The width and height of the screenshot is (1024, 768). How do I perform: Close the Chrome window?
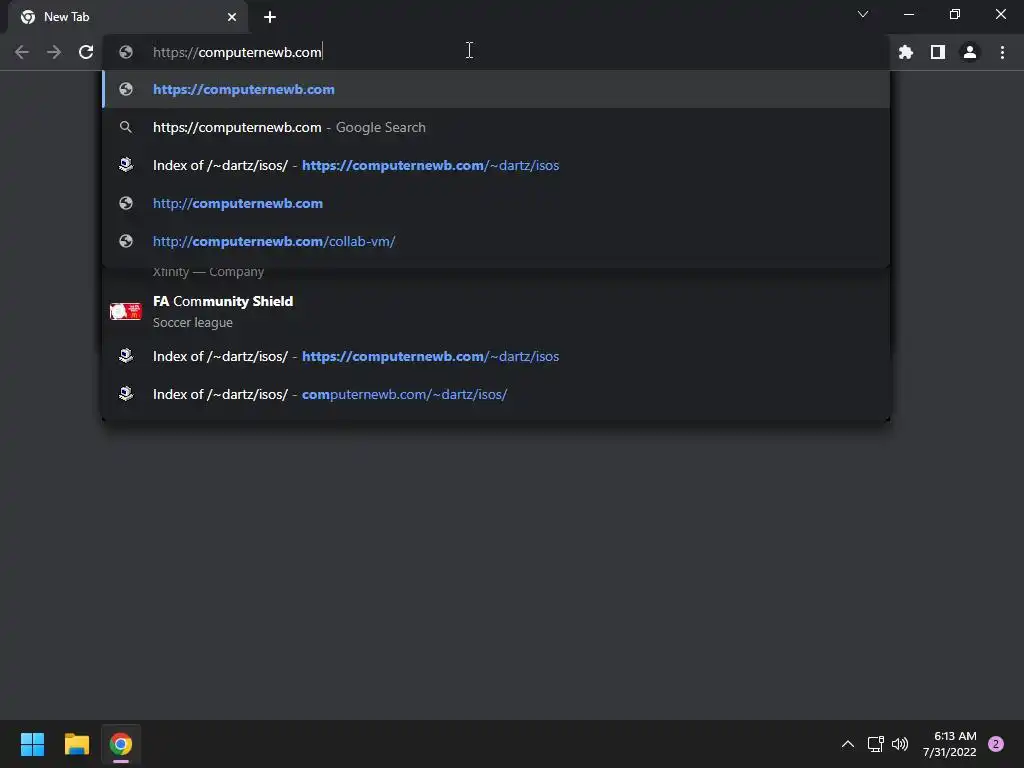[1000, 14]
